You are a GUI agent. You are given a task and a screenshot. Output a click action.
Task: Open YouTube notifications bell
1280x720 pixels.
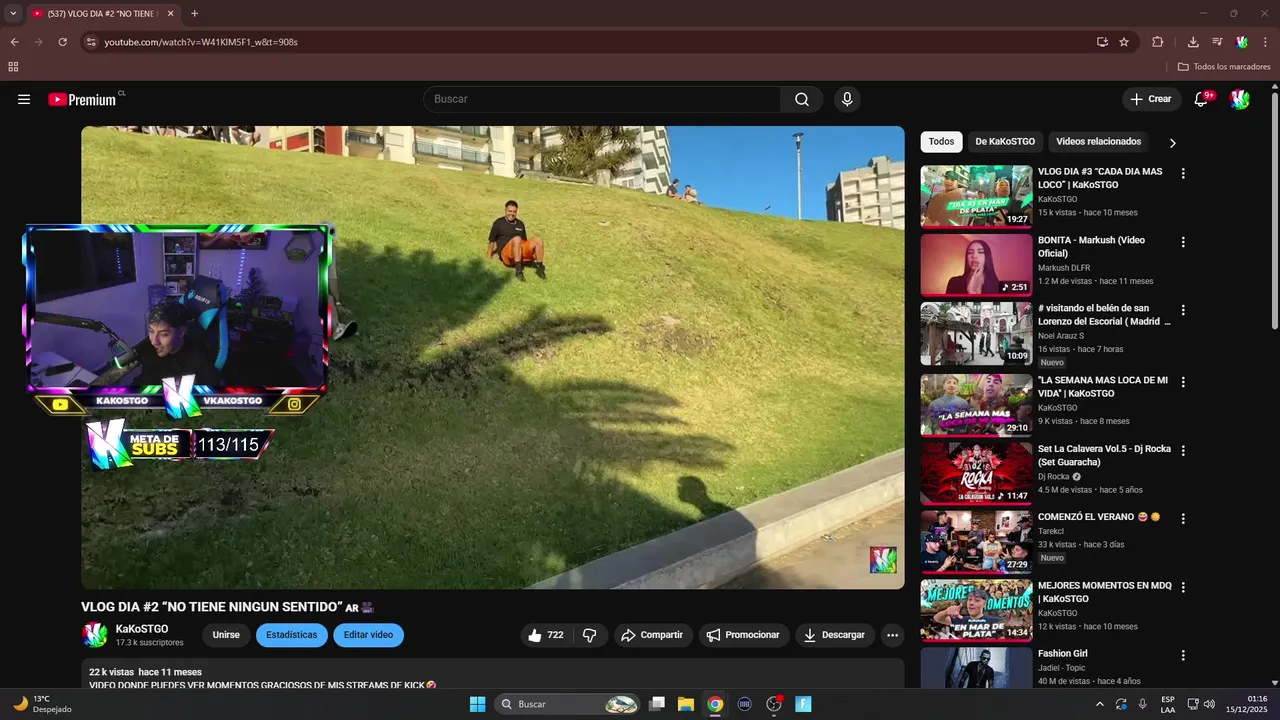[x=1202, y=99]
